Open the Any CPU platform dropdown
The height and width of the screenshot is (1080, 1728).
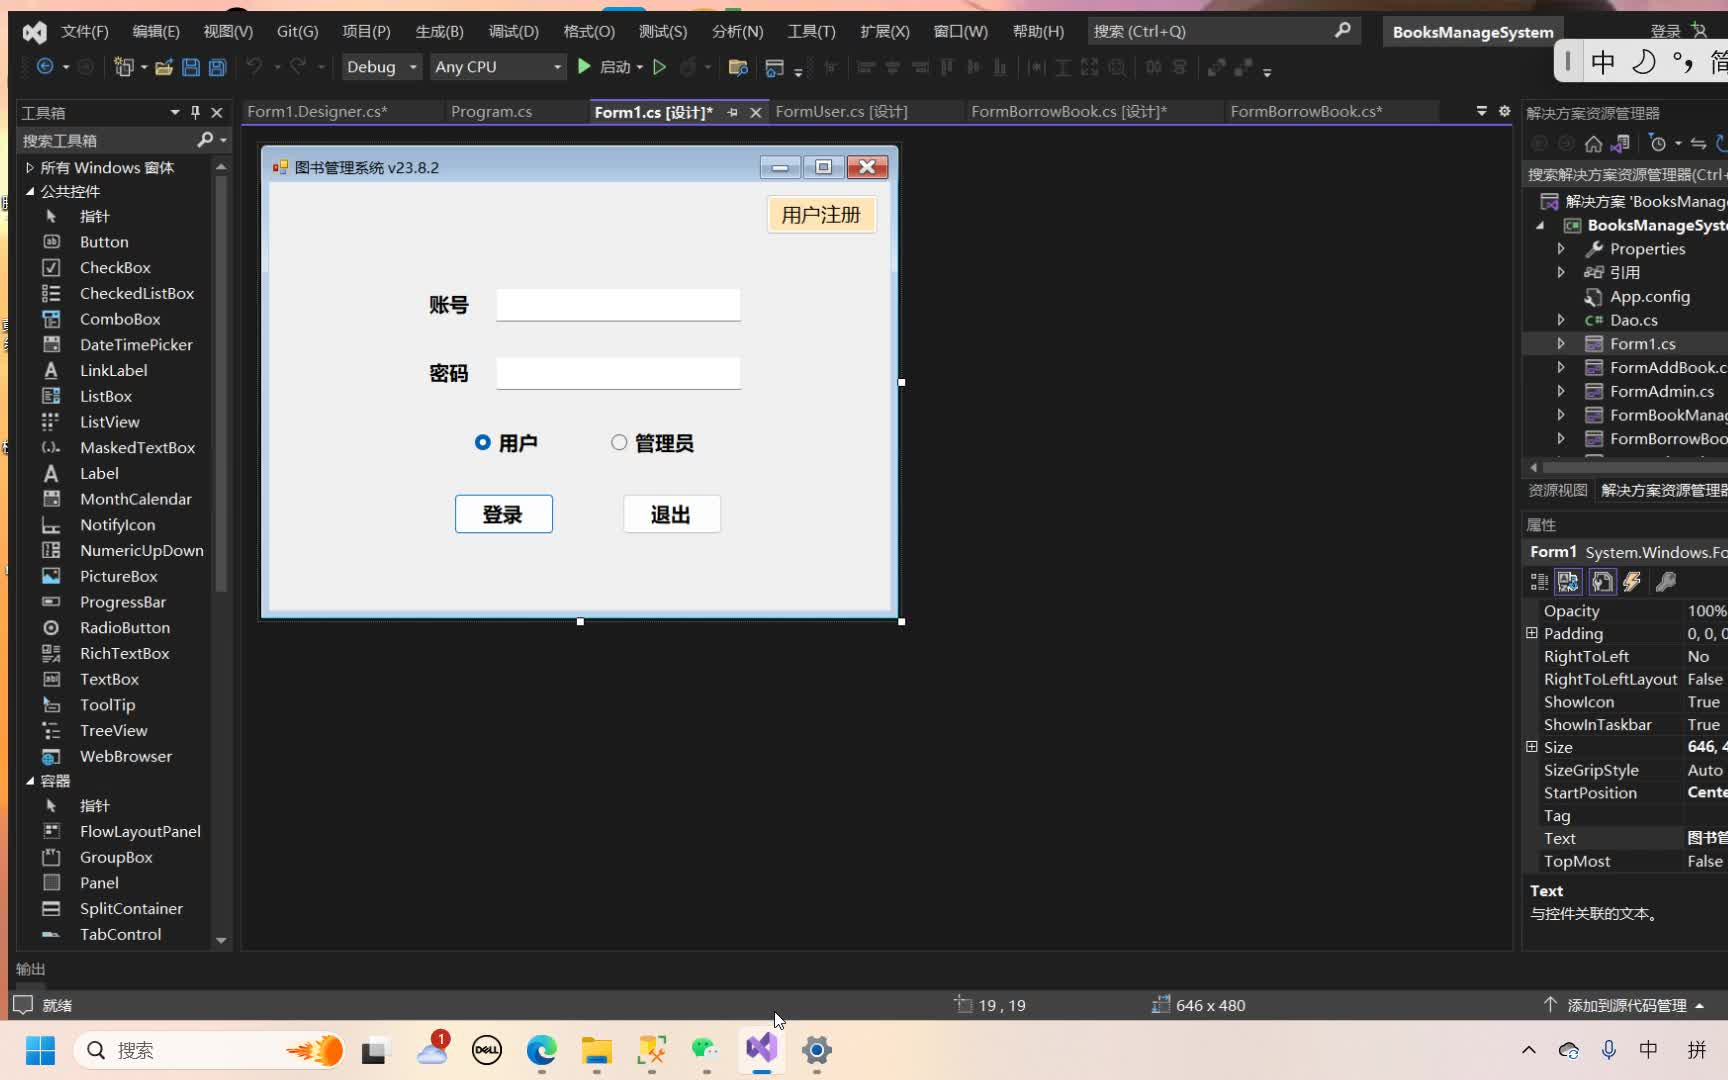click(498, 66)
